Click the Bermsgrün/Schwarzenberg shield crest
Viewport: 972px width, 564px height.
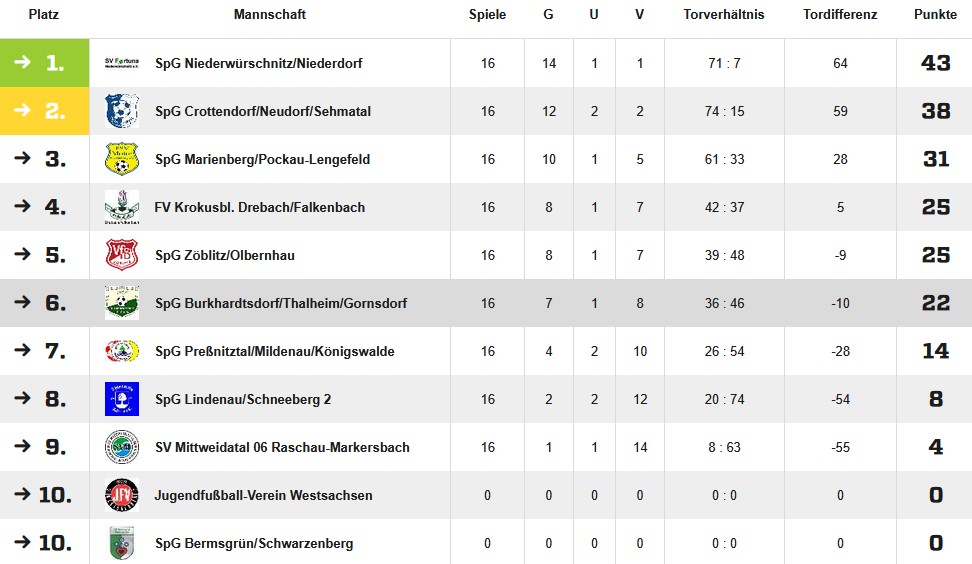122,543
